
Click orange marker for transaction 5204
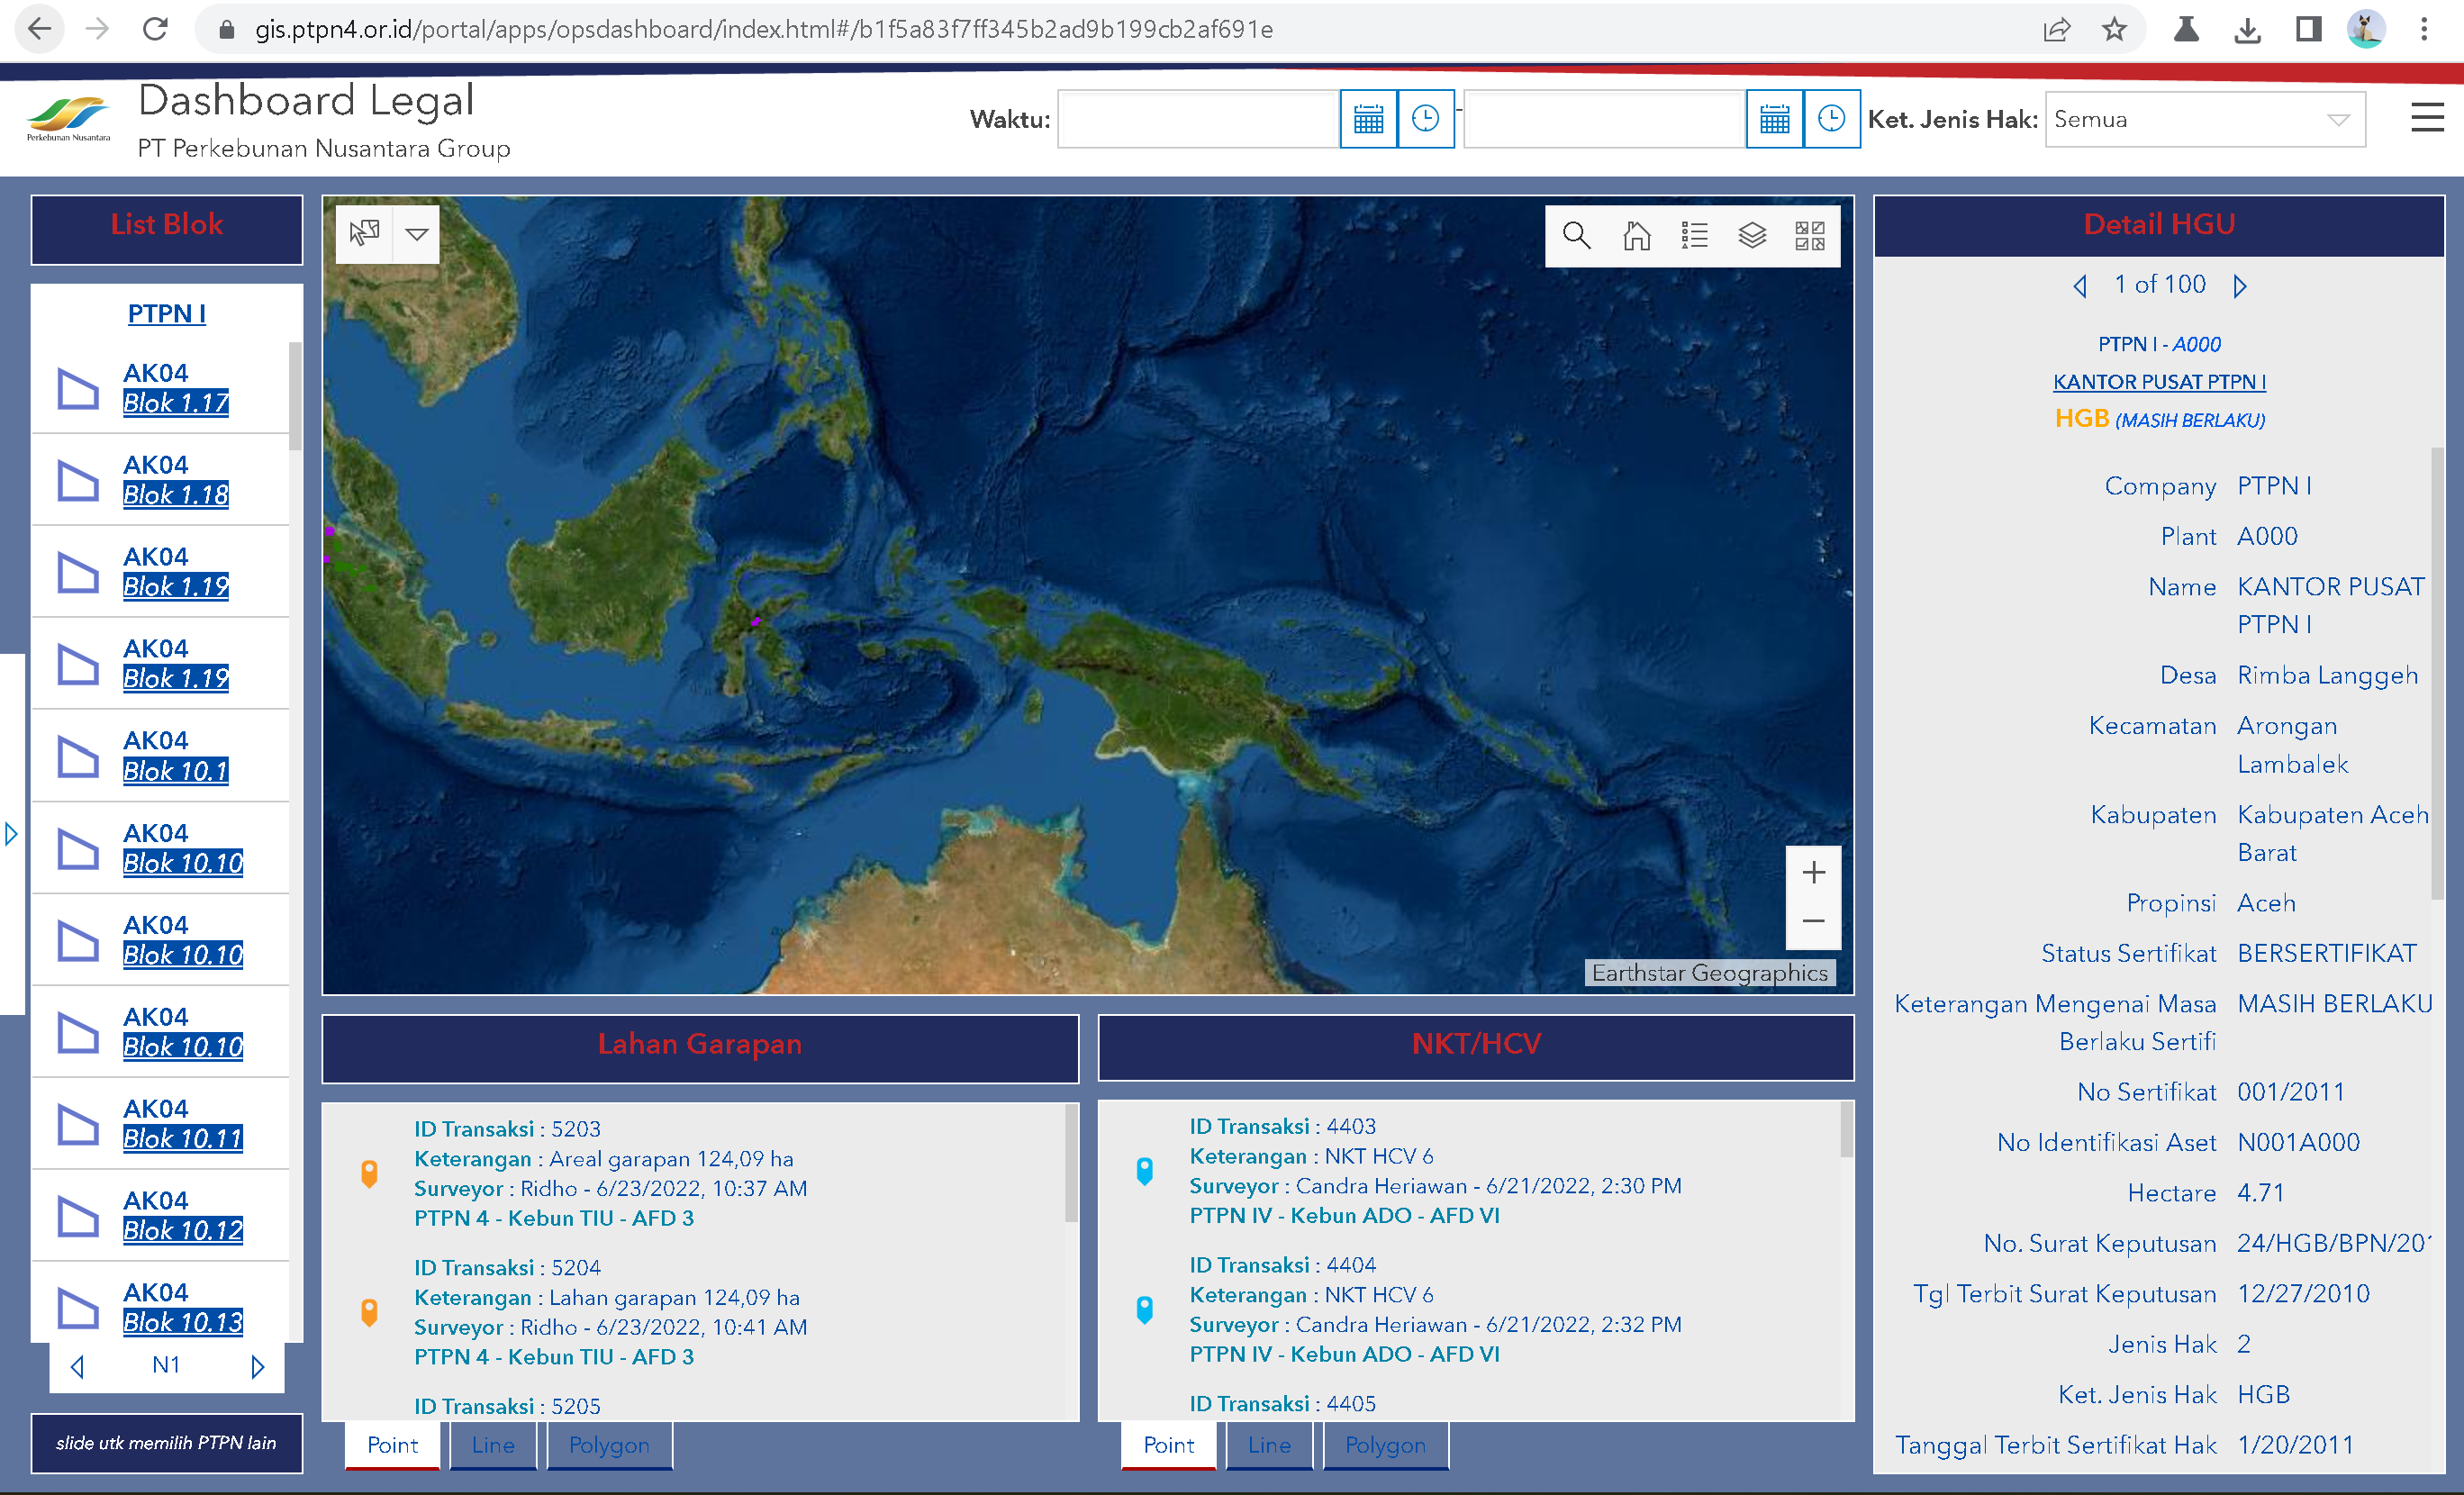(x=369, y=1312)
